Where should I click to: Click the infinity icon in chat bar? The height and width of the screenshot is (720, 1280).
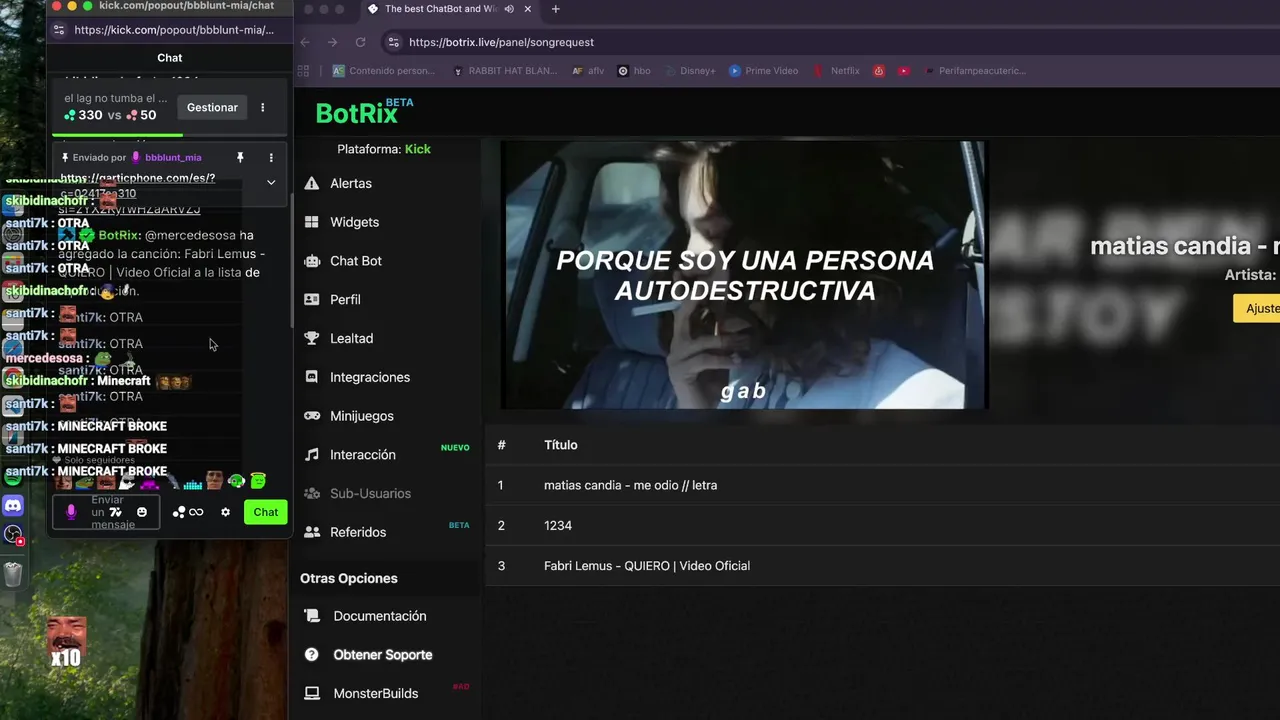click(196, 512)
